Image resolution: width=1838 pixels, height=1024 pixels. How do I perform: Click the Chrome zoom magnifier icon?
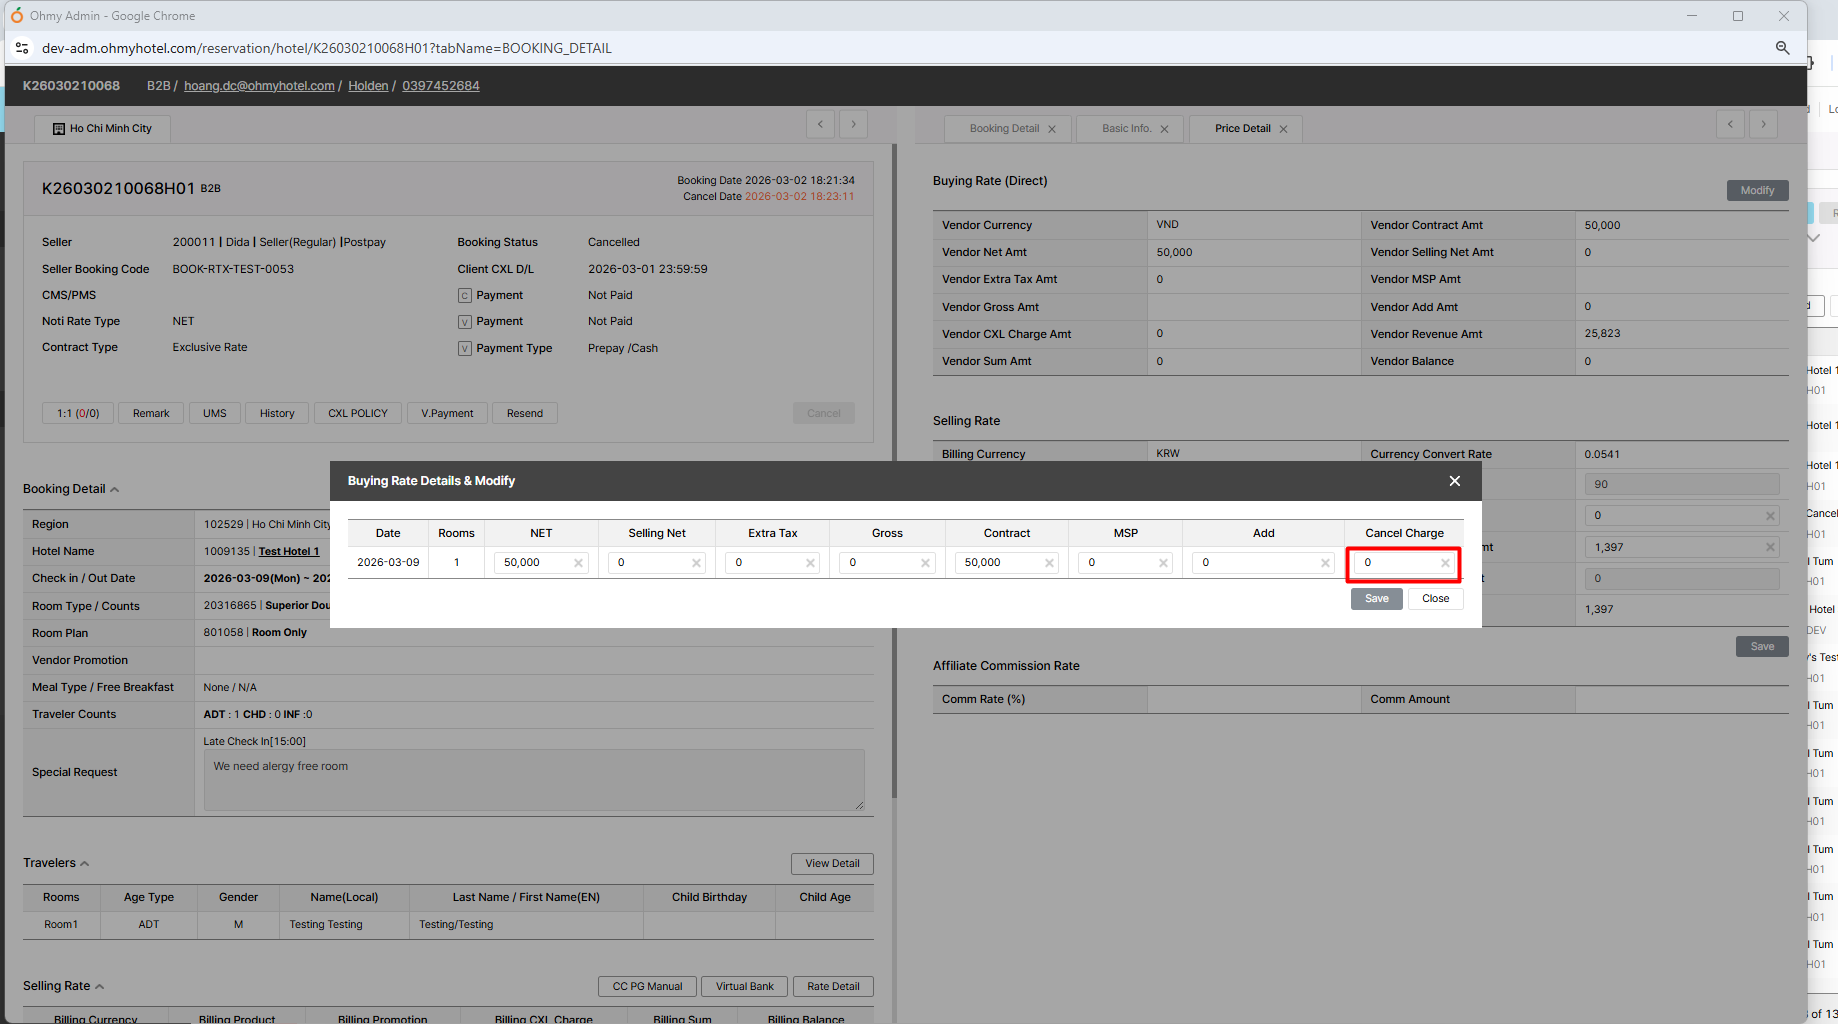click(1782, 48)
